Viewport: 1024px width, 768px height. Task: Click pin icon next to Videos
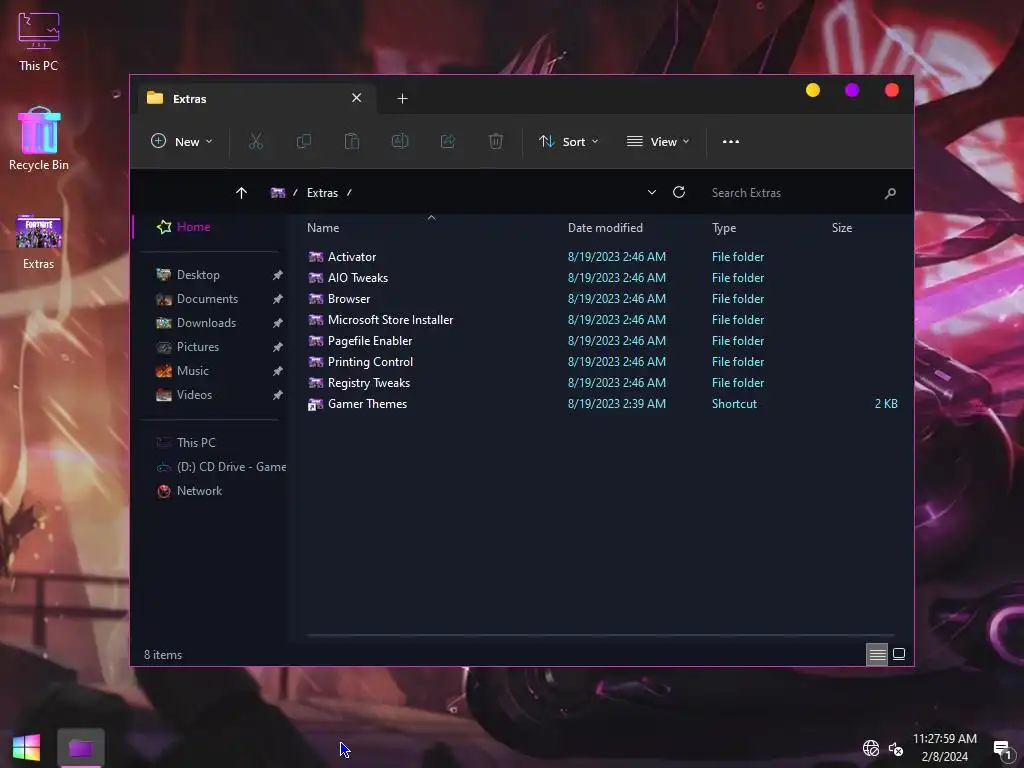point(278,395)
